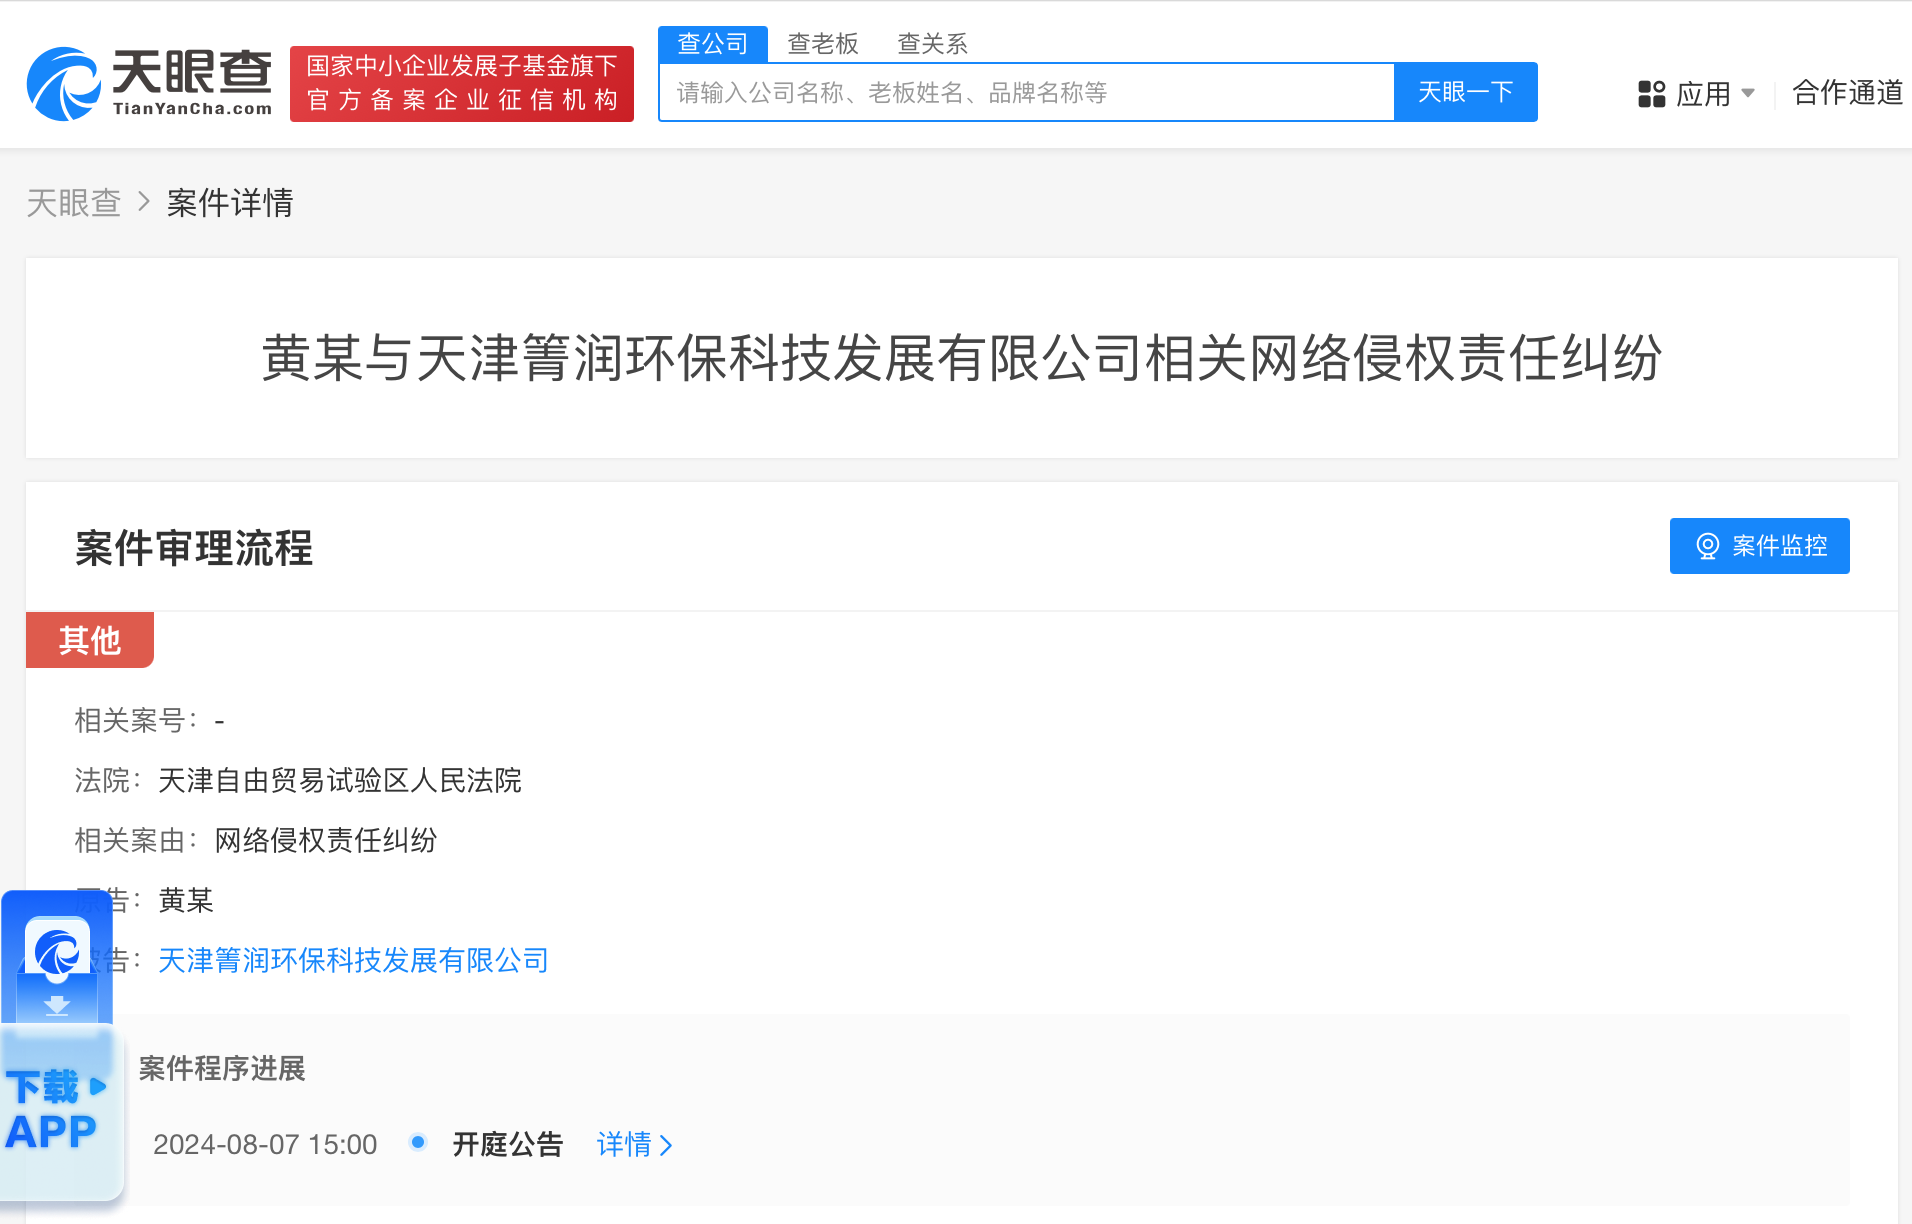Switch to the 查关系 search tab
Image resolution: width=1912 pixels, height=1224 pixels.
932,43
